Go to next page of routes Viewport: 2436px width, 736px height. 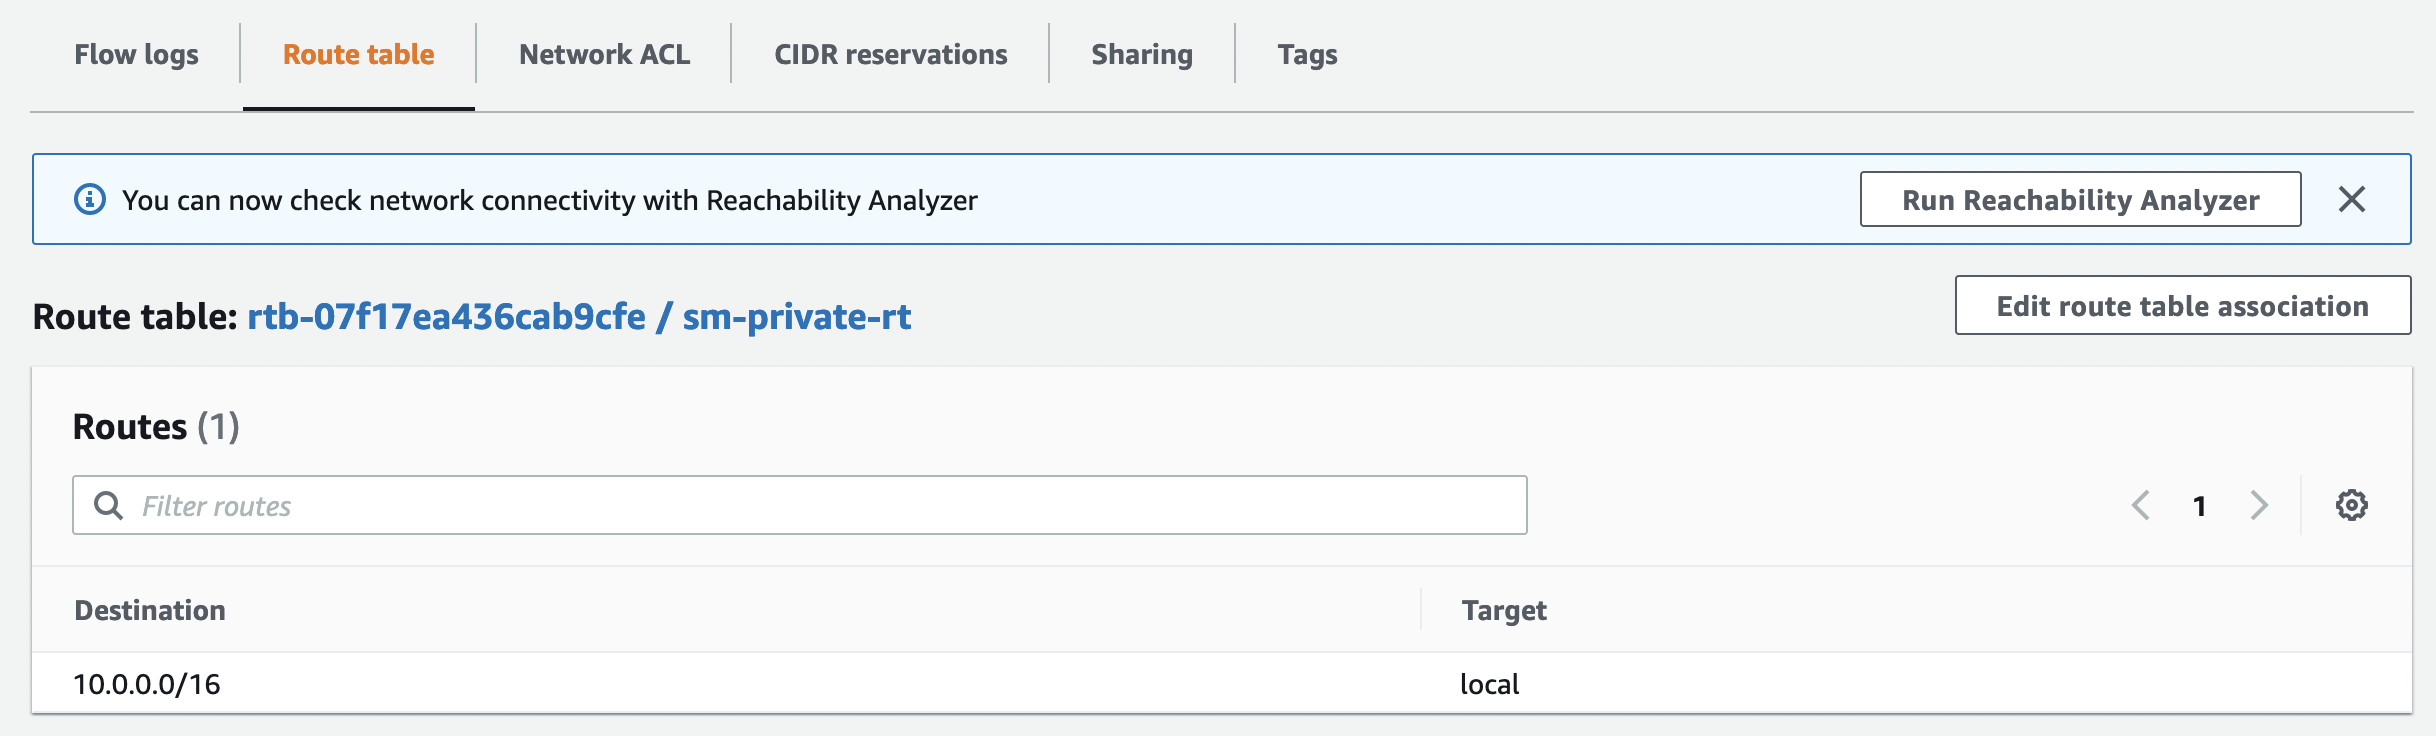[2259, 505]
